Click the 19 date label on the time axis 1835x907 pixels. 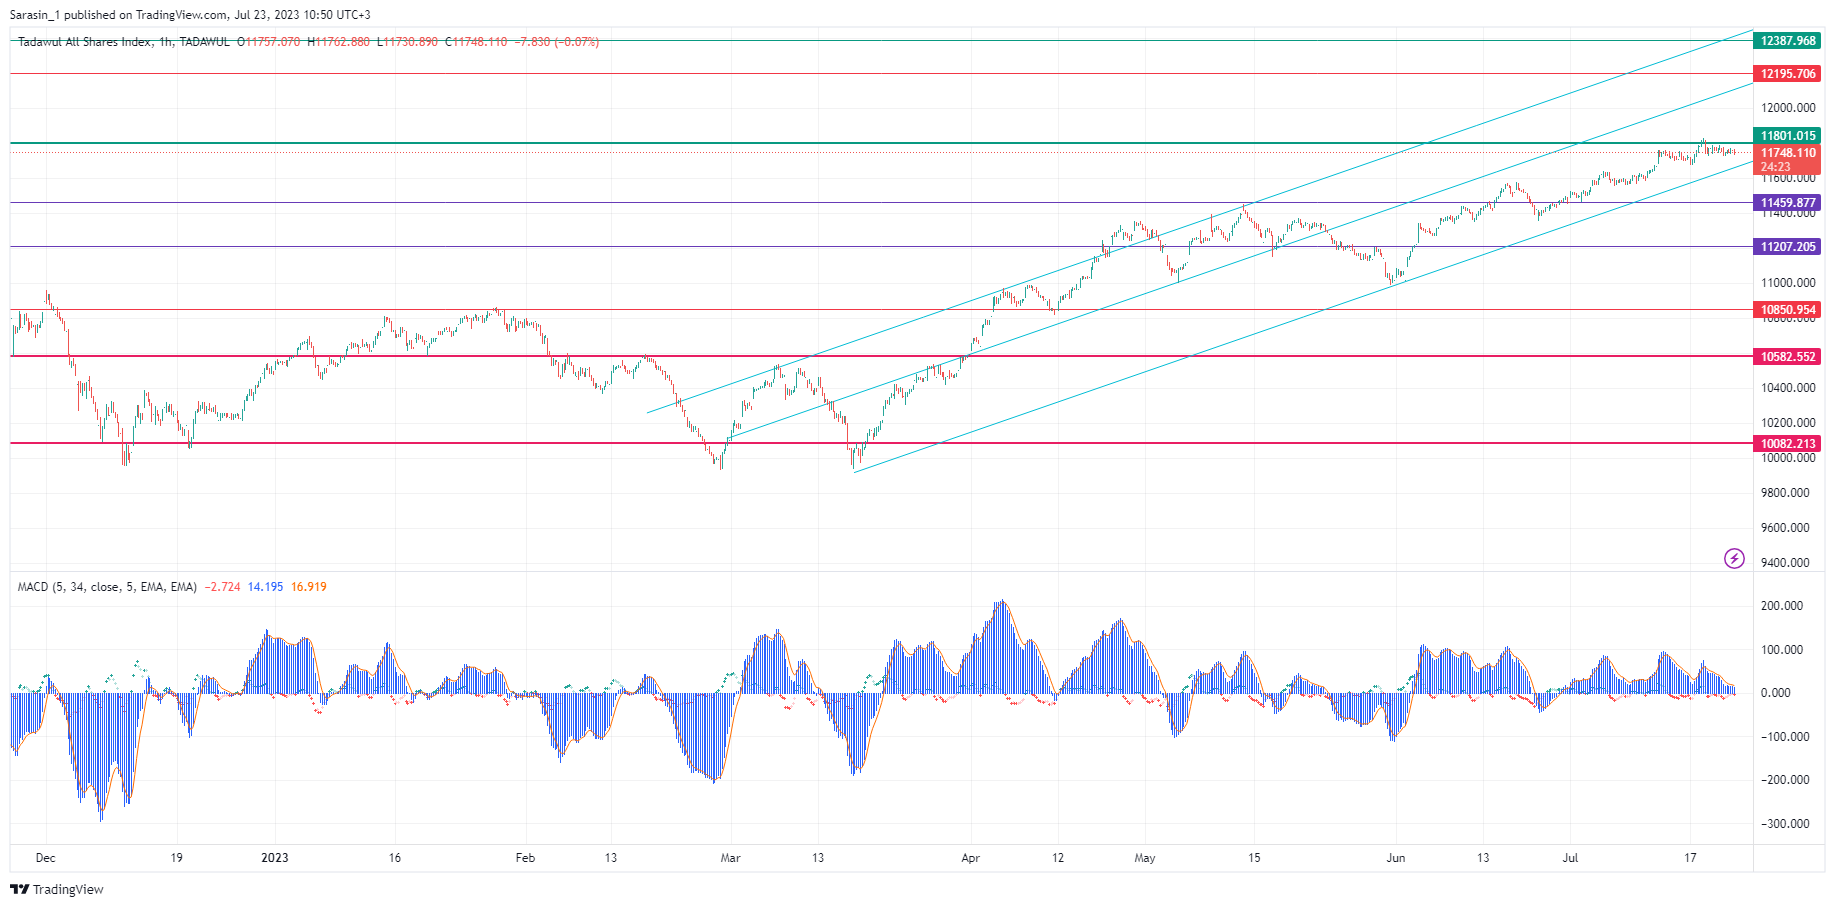176,858
